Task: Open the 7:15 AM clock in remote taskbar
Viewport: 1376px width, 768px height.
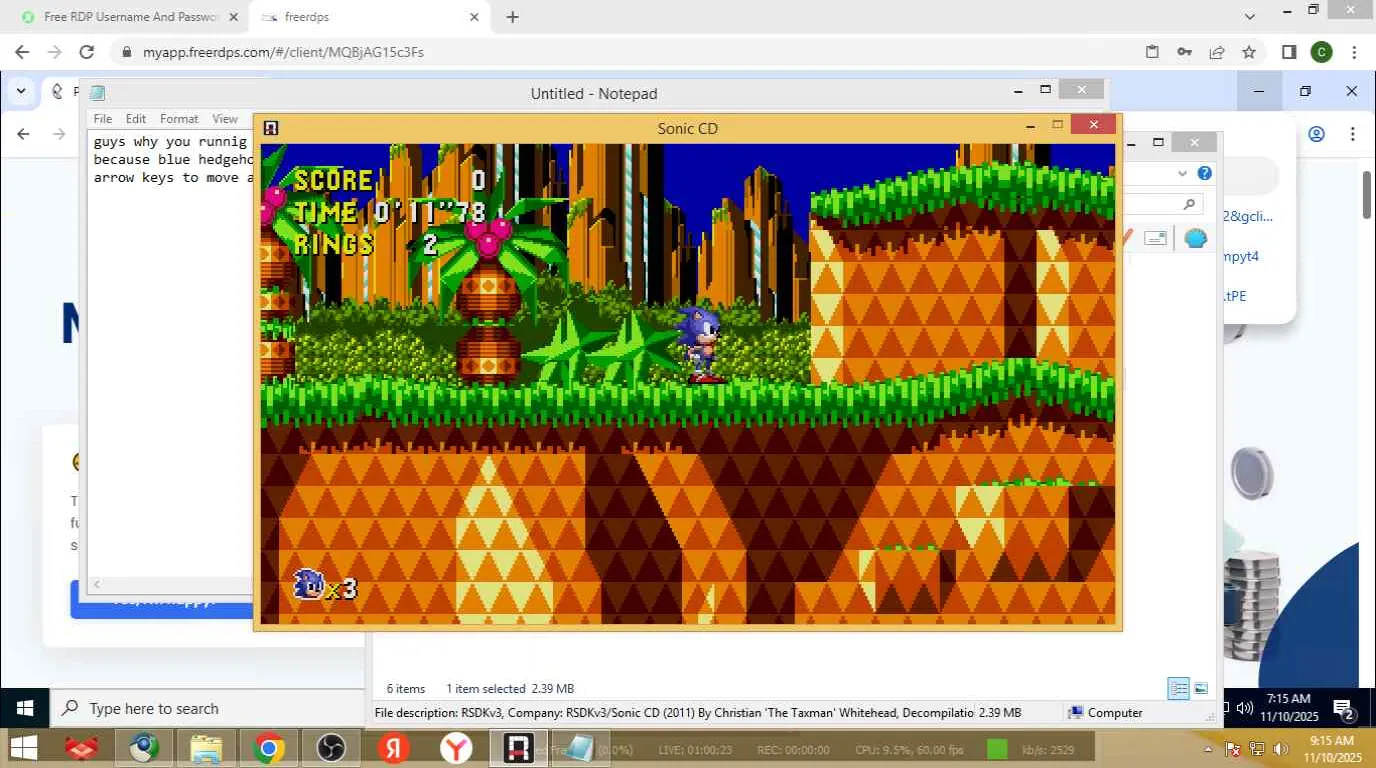Action: coord(1289,708)
